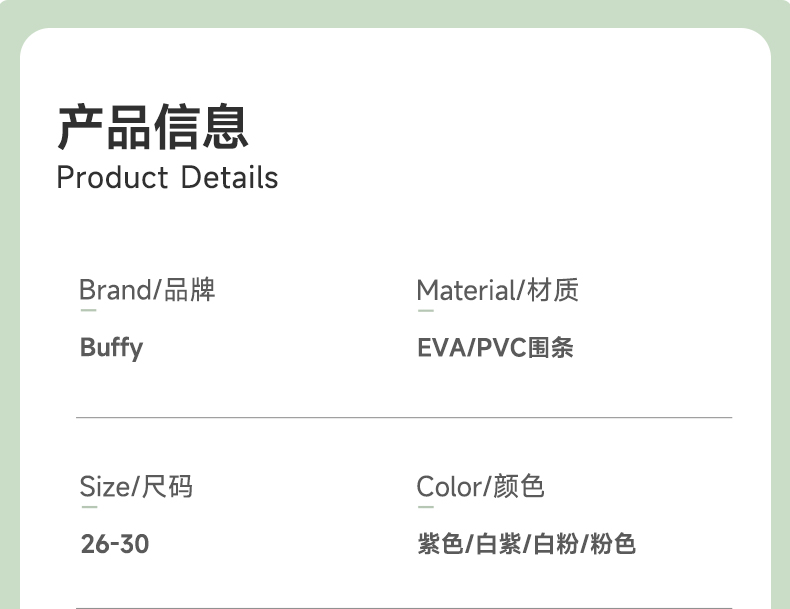Click the divider line below Buffy row
This screenshot has height=609, width=790.
coord(404,417)
